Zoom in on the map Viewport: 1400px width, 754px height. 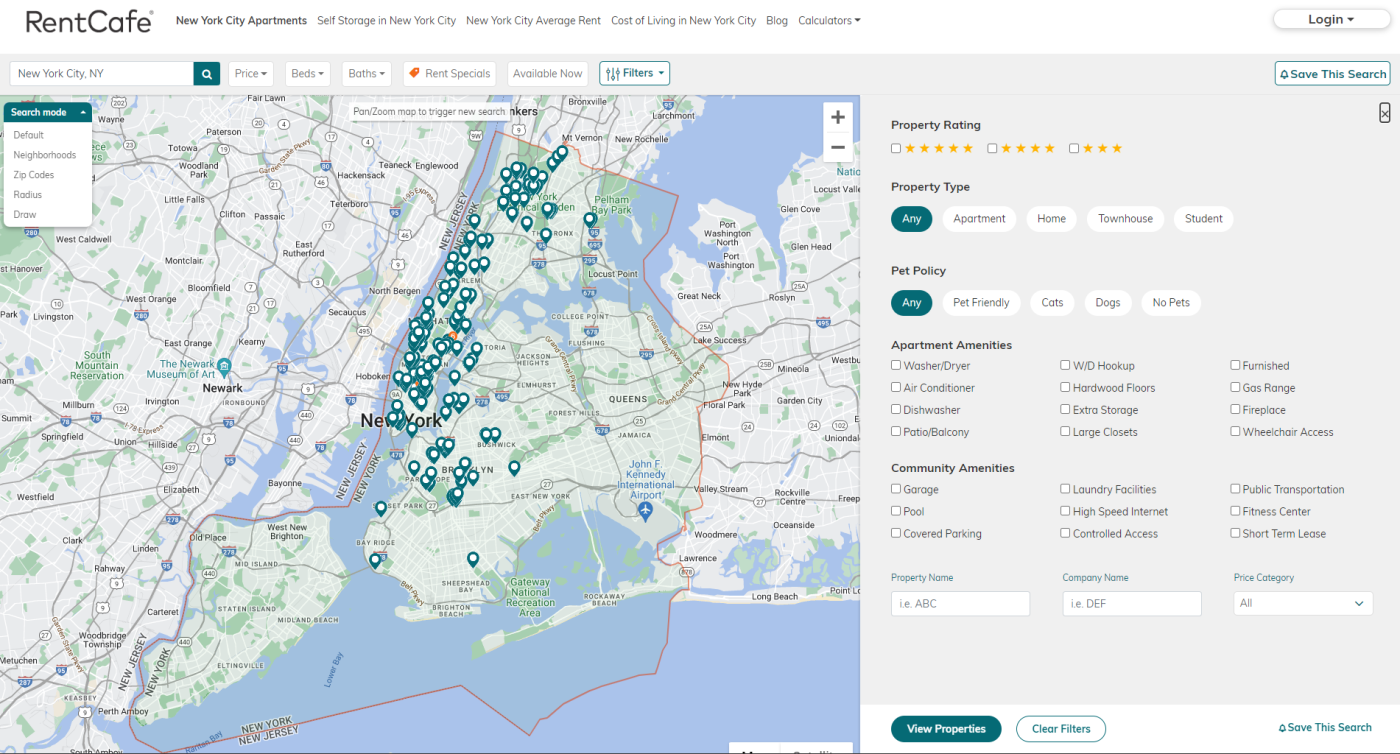[837, 117]
